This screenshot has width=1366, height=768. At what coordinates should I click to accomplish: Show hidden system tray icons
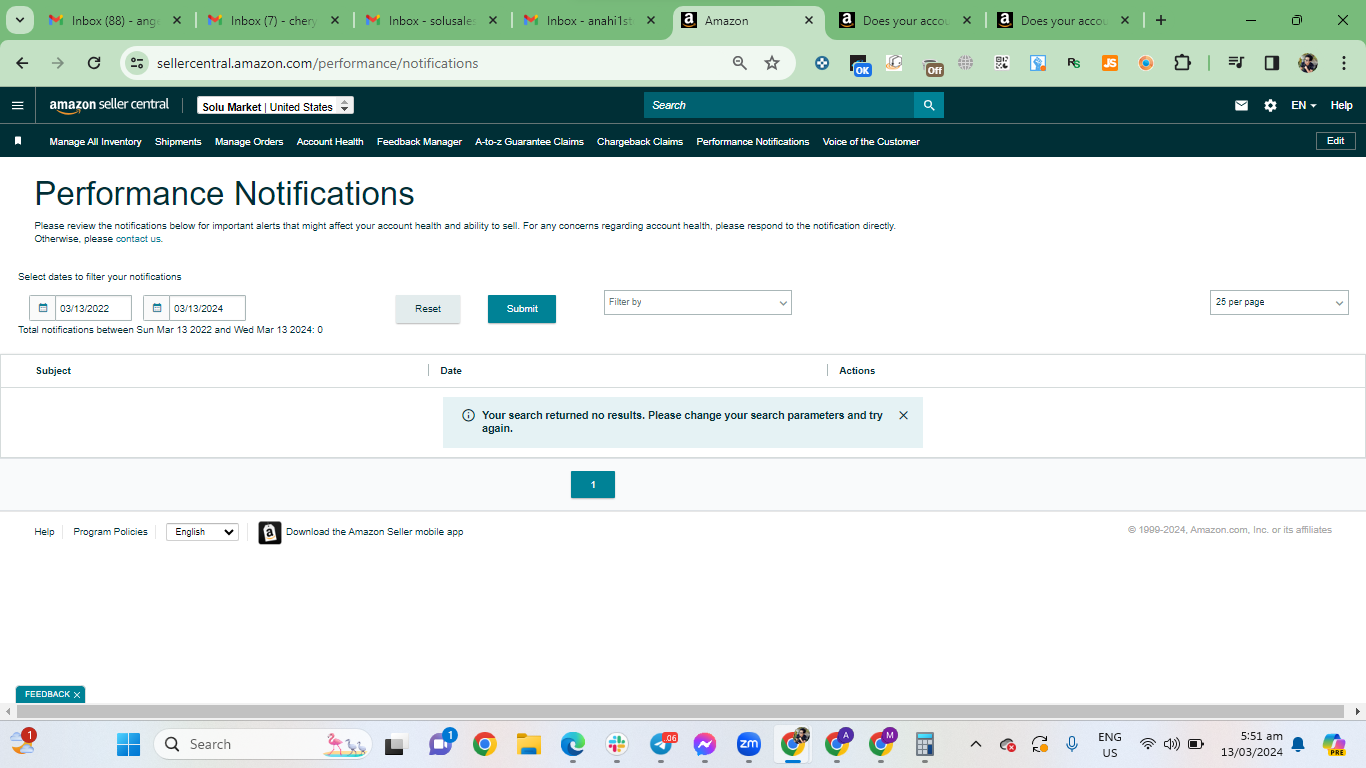(976, 744)
